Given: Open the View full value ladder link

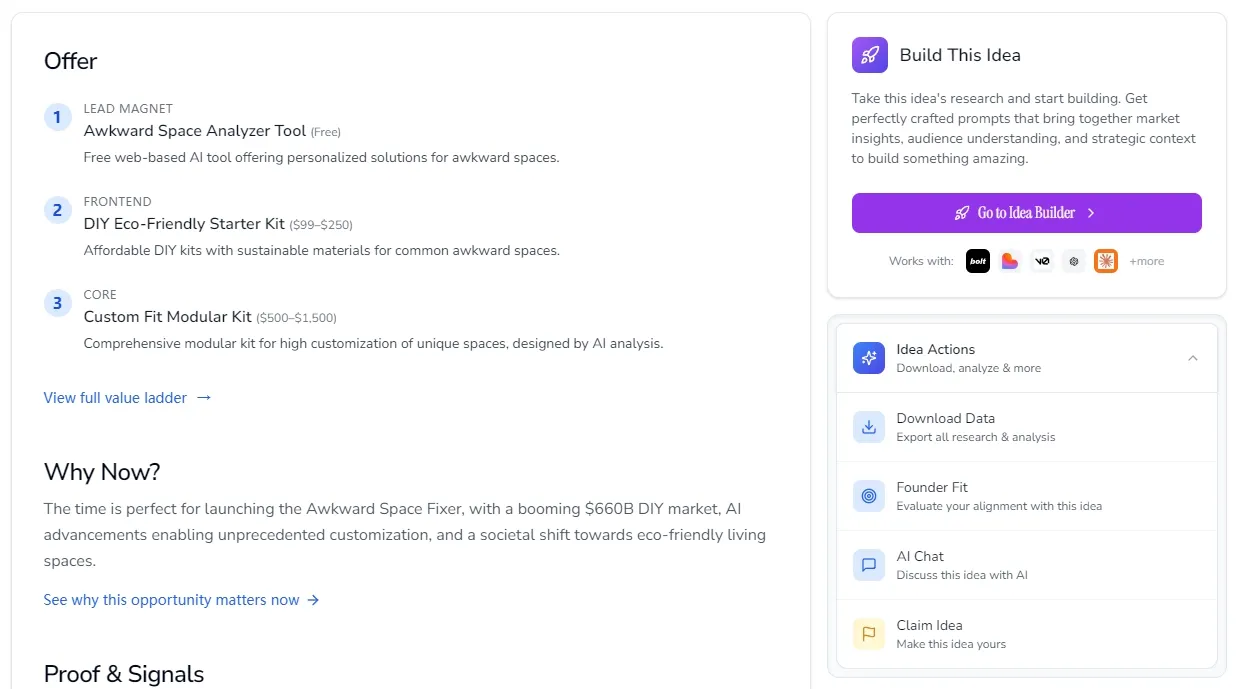Looking at the screenshot, I should coord(128,398).
